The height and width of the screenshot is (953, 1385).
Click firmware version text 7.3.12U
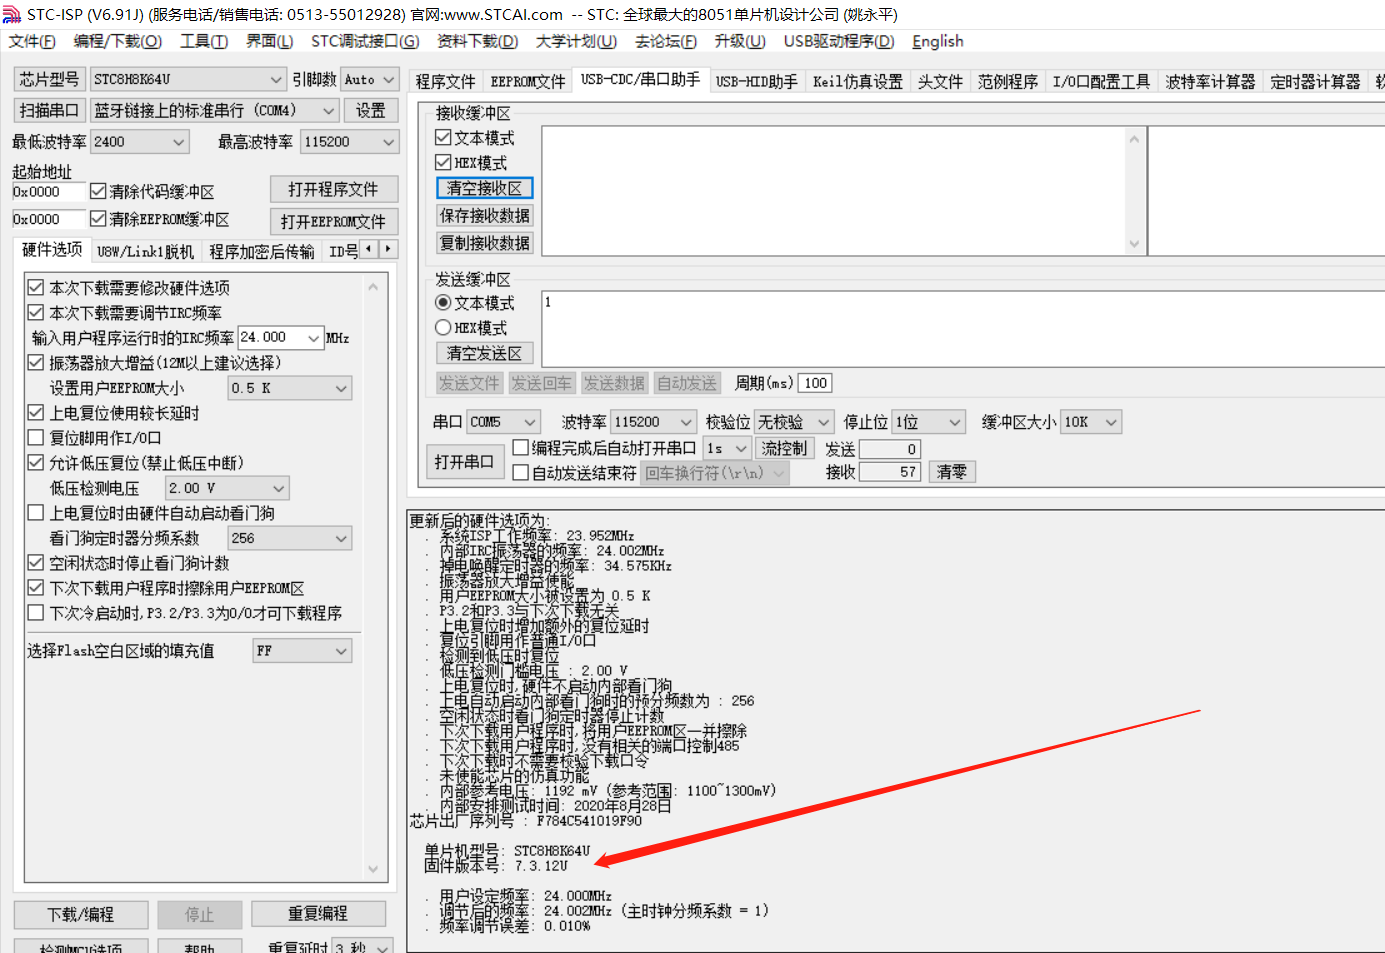541,866
